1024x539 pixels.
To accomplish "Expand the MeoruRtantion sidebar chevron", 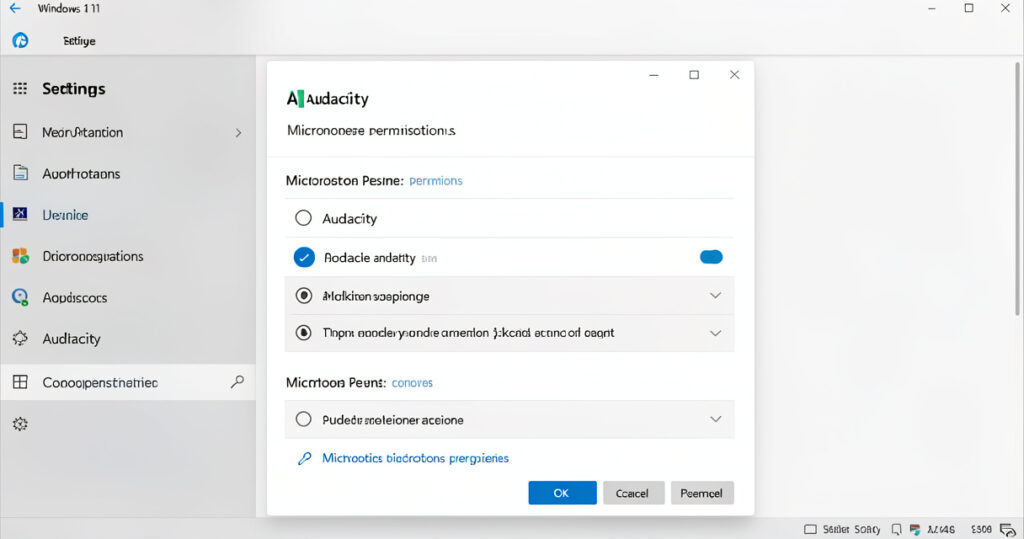I will coord(238,133).
